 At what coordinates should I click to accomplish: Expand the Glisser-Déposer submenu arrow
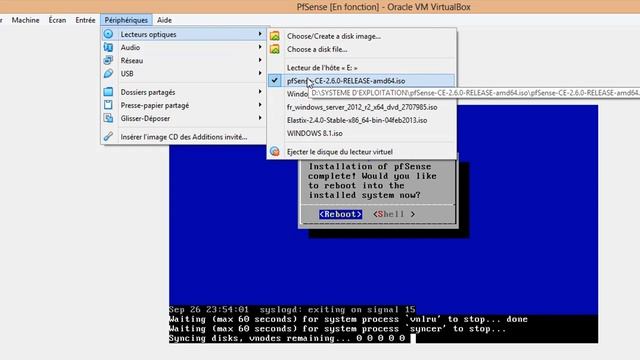coord(260,118)
